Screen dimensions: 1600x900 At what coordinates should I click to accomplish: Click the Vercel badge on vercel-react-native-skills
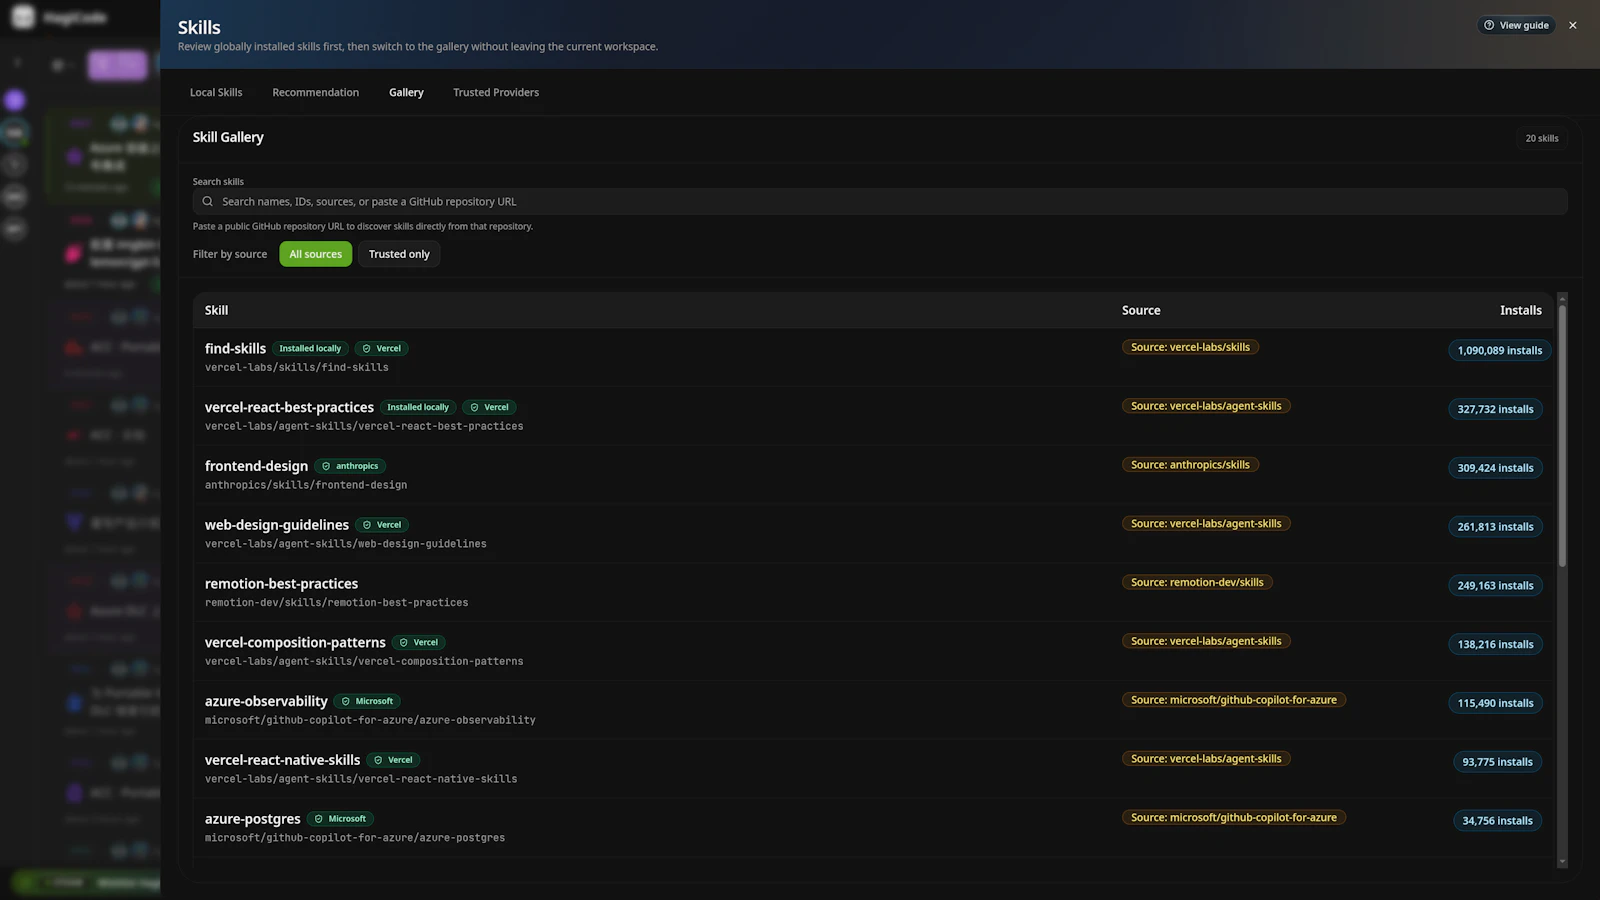point(393,760)
